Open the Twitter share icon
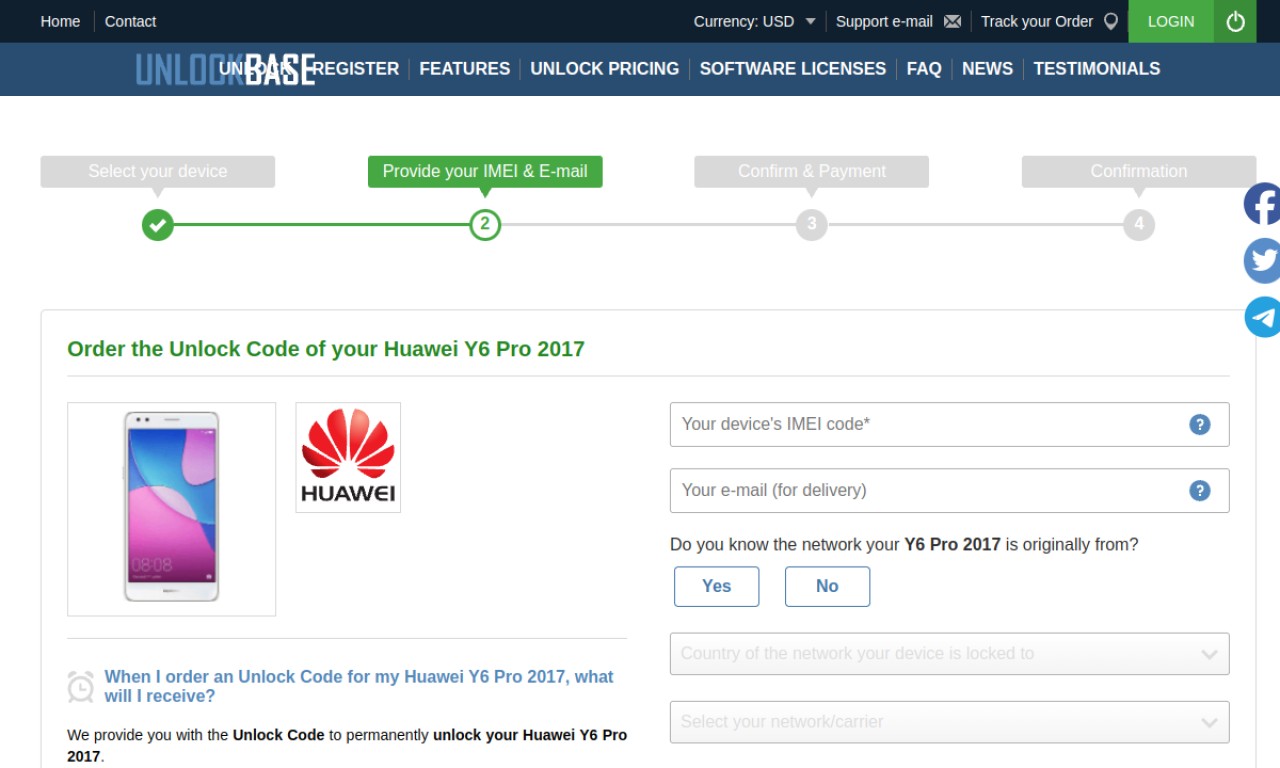The width and height of the screenshot is (1280, 768). coord(1262,261)
